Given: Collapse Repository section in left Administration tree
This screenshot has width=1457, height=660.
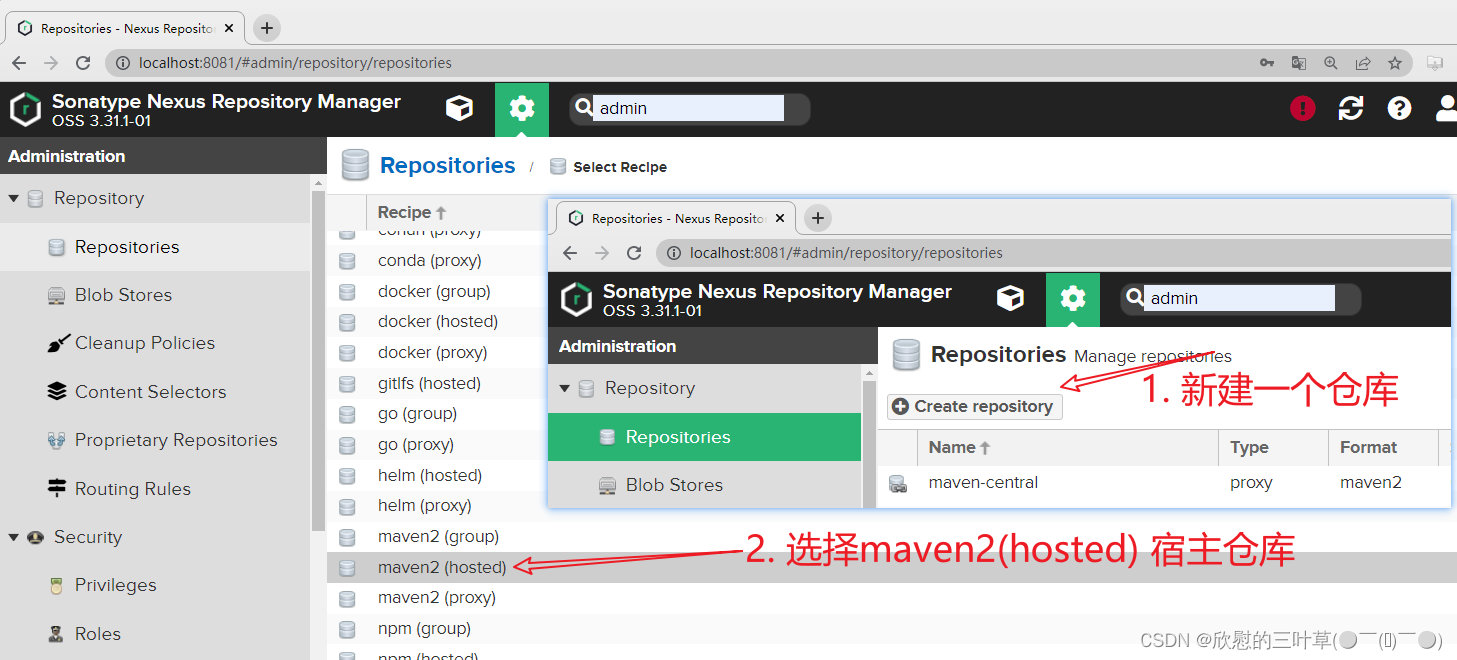Looking at the screenshot, I should [14, 198].
